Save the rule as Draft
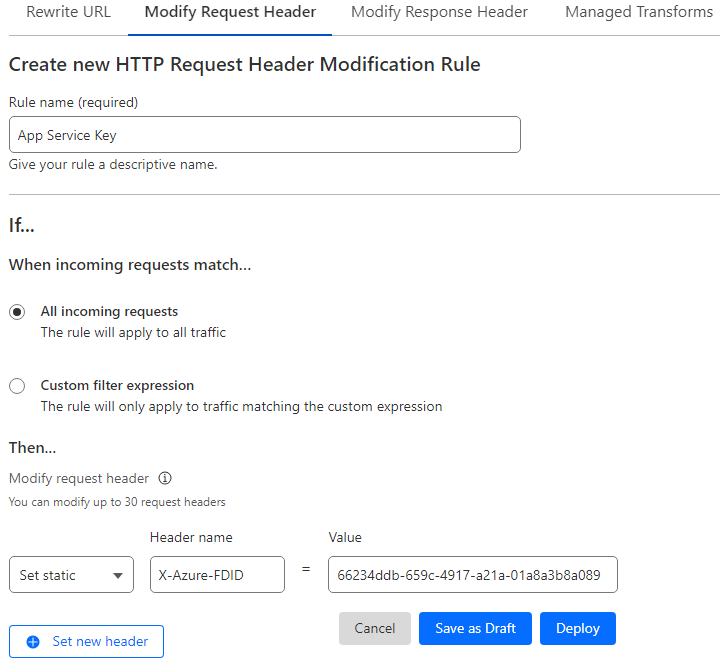The height and width of the screenshot is (666, 720). (x=475, y=628)
